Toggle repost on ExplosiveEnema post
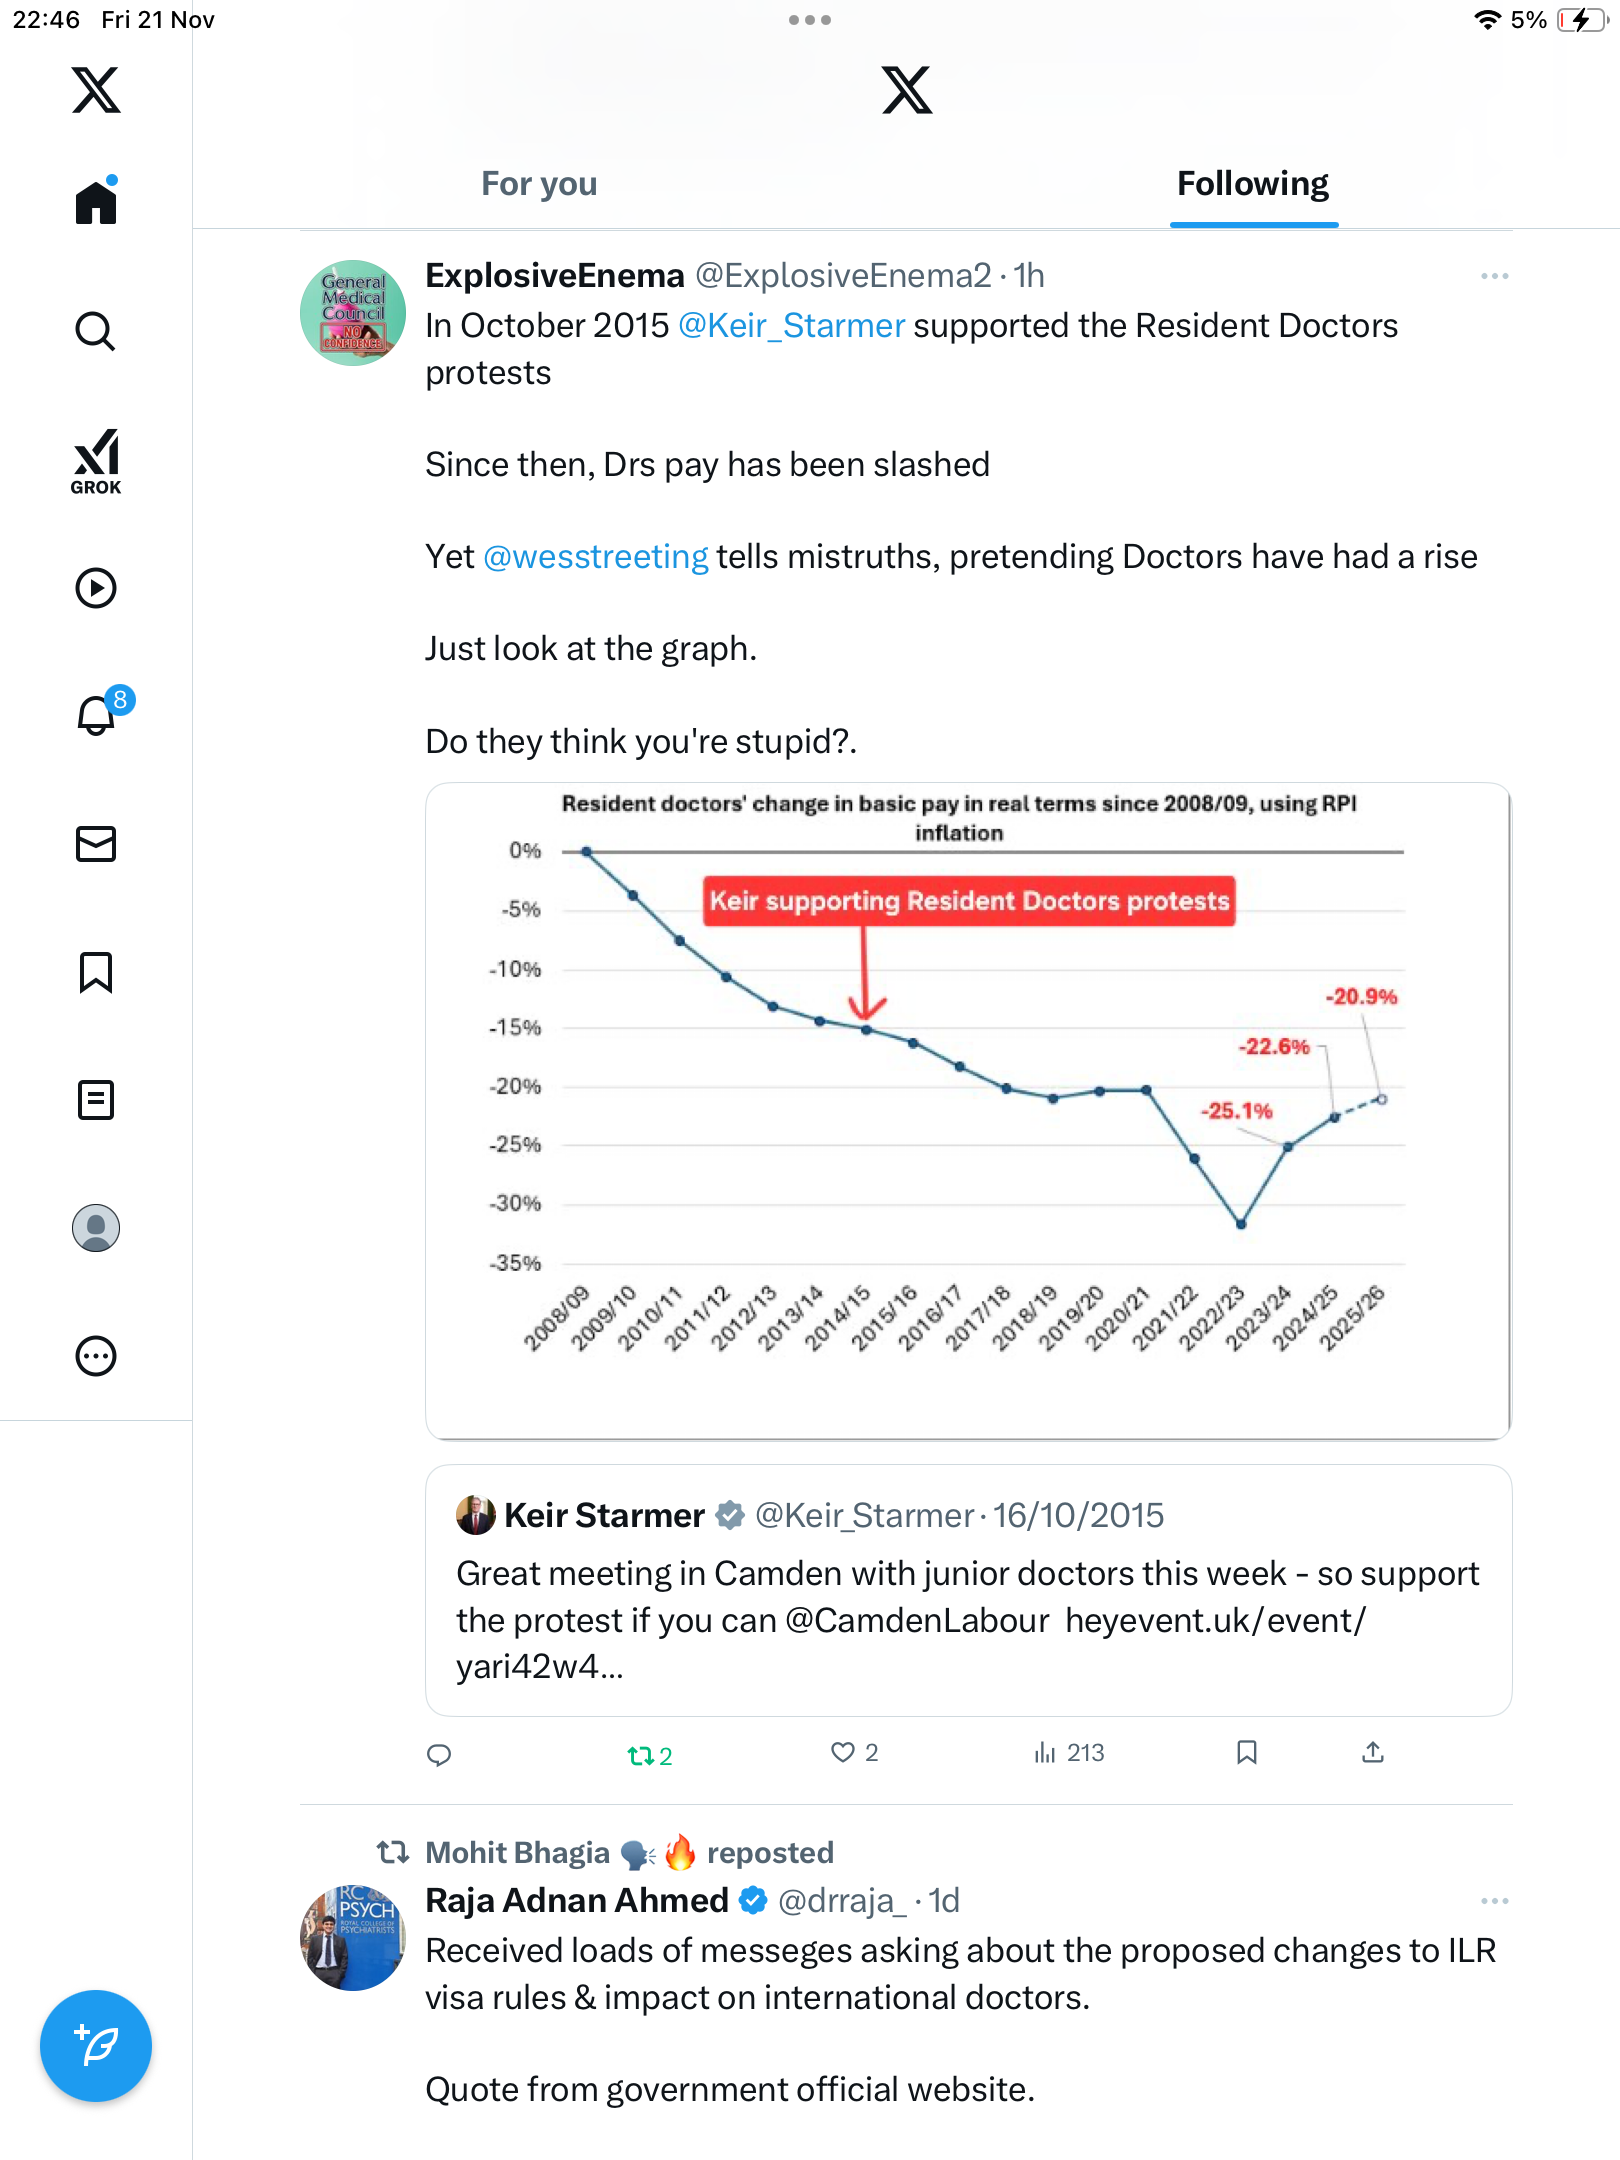Image resolution: width=1620 pixels, height=2160 pixels. [x=641, y=1755]
